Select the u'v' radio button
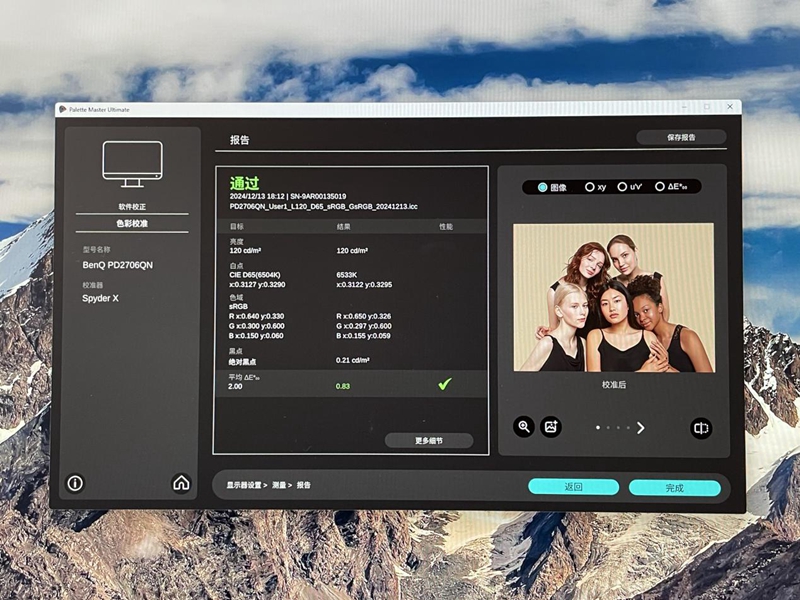 (x=623, y=187)
